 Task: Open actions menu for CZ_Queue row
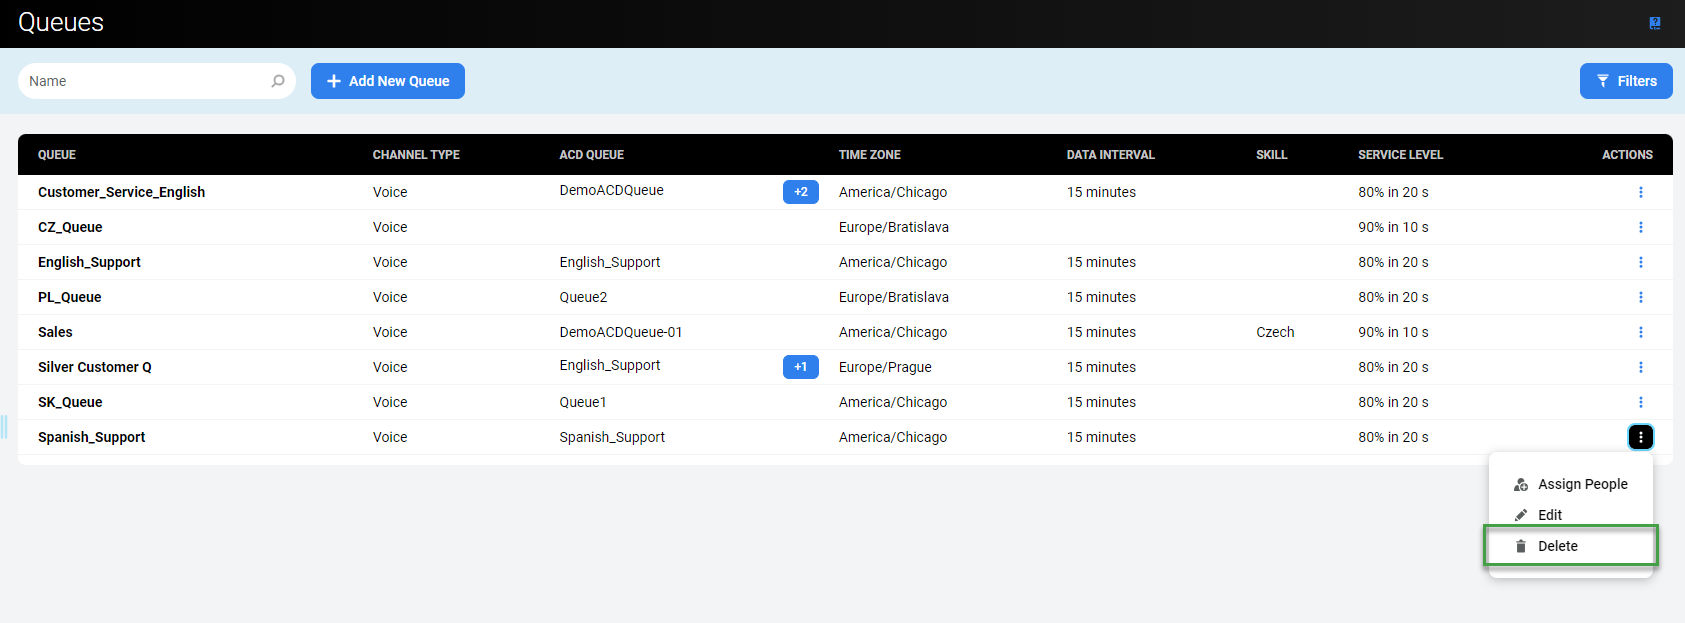[1640, 227]
